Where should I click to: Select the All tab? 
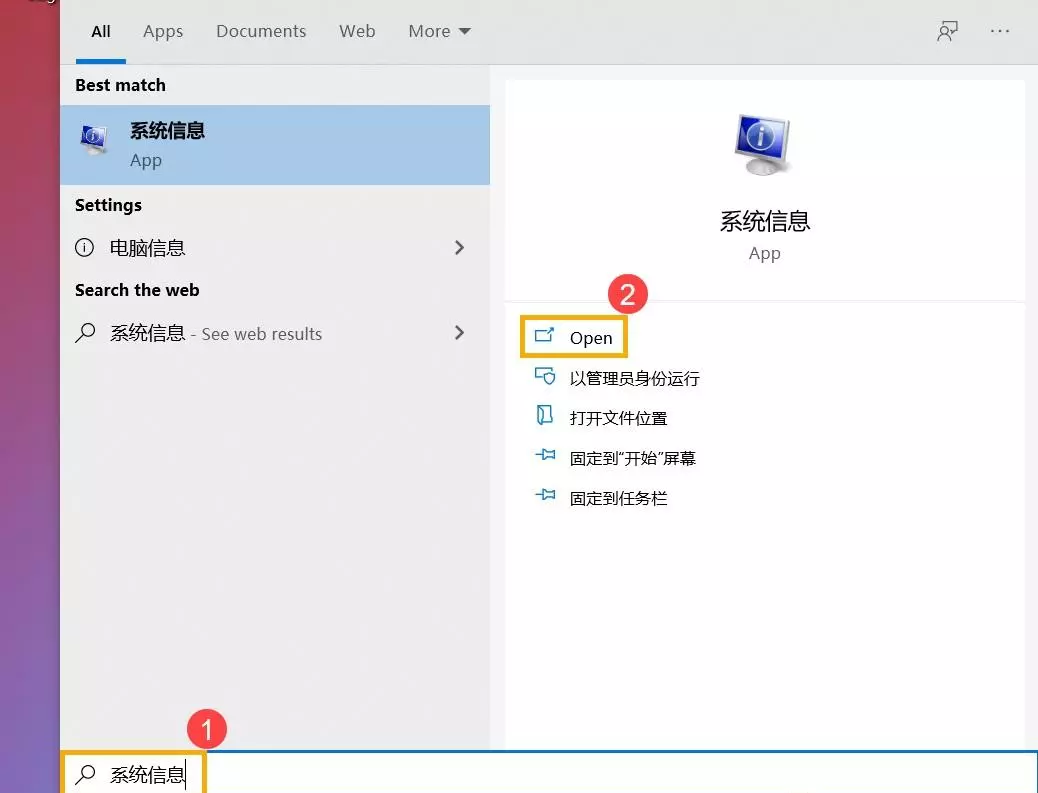pos(101,31)
